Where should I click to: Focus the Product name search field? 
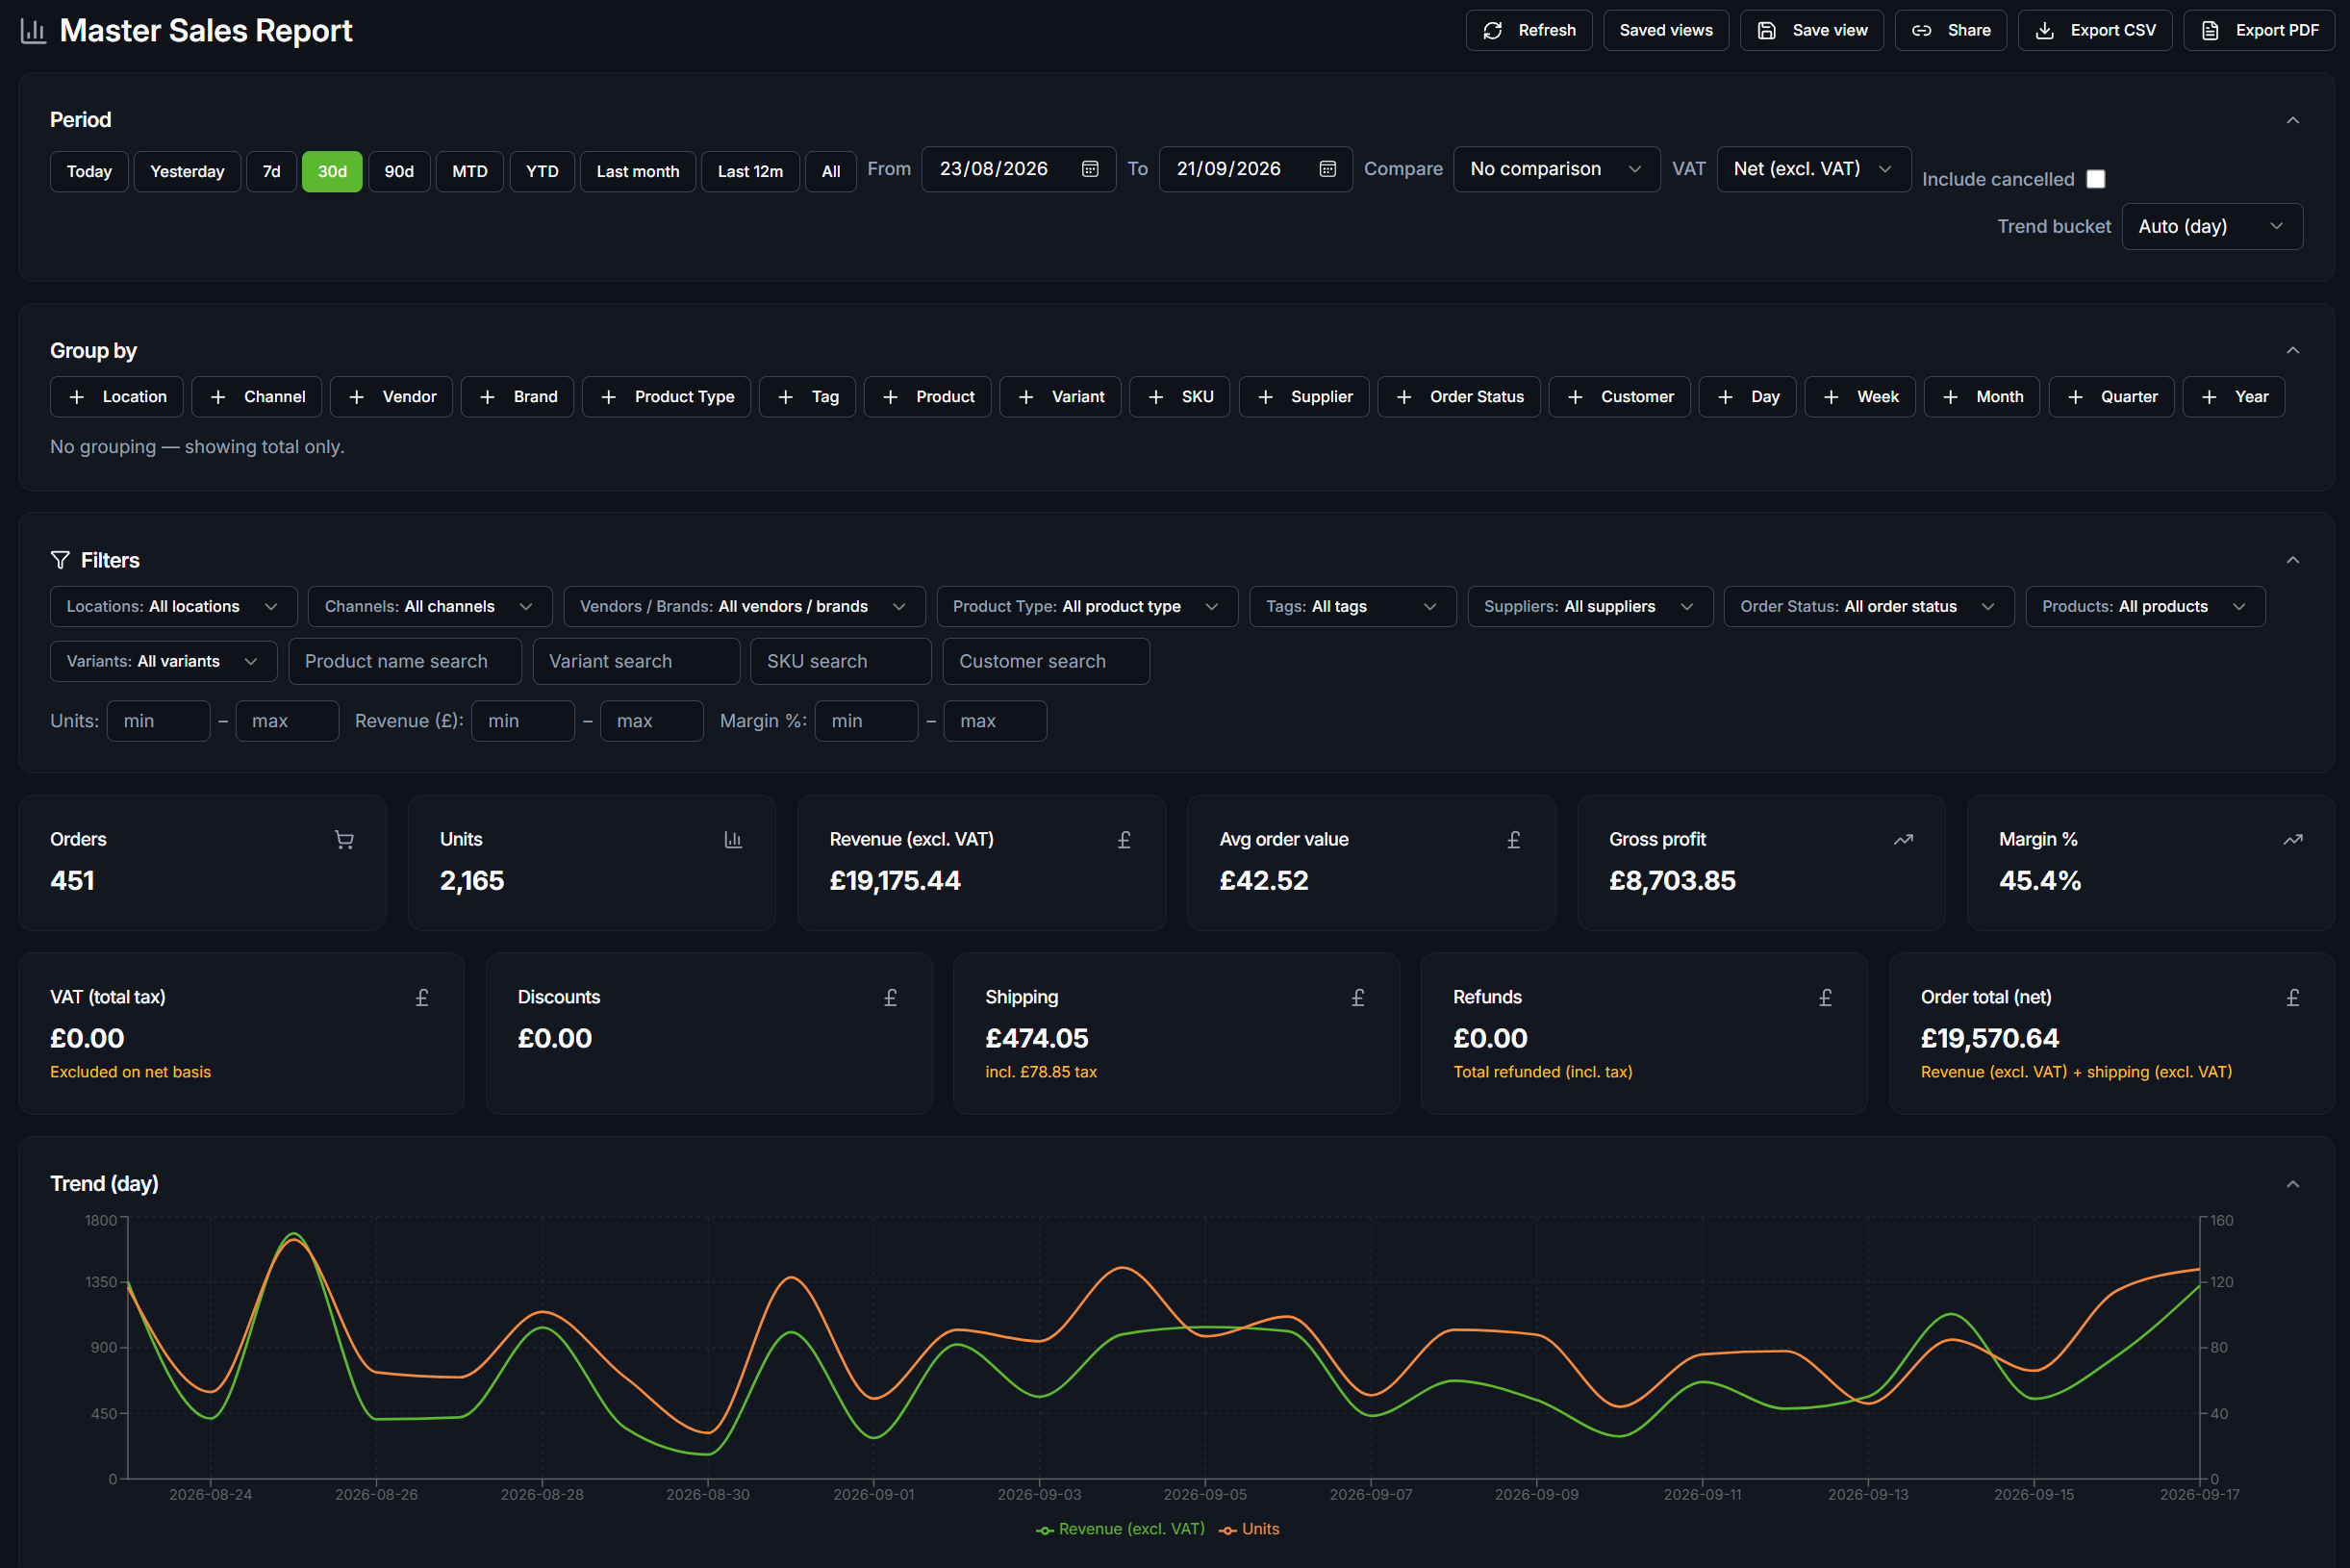405,662
